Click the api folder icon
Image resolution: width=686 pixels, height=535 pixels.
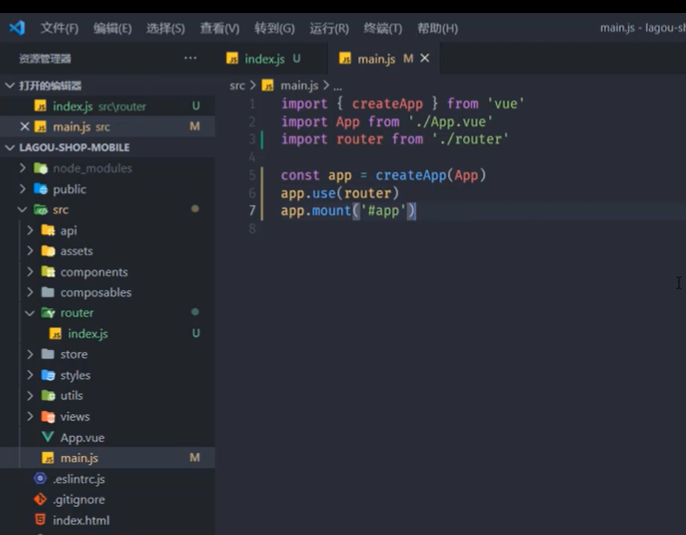point(48,230)
